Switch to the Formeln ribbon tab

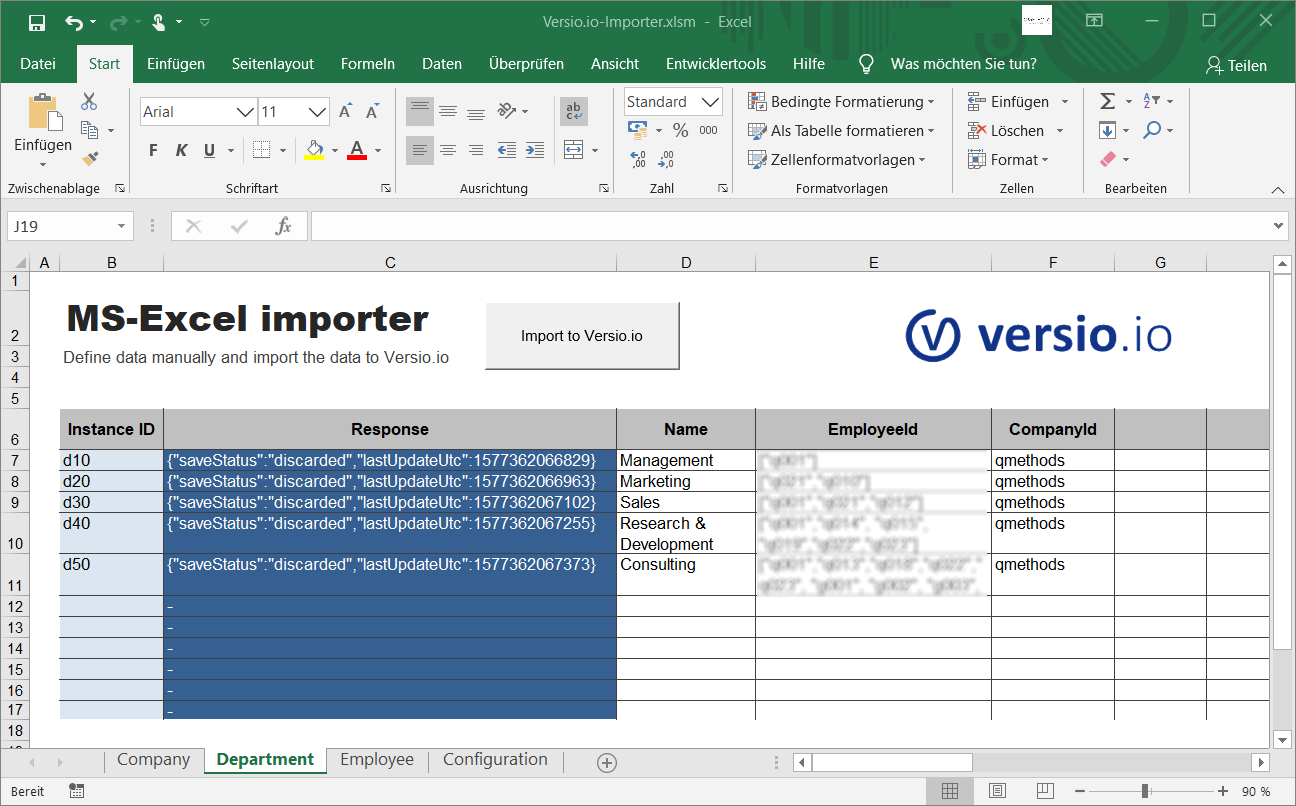pyautogui.click(x=368, y=64)
